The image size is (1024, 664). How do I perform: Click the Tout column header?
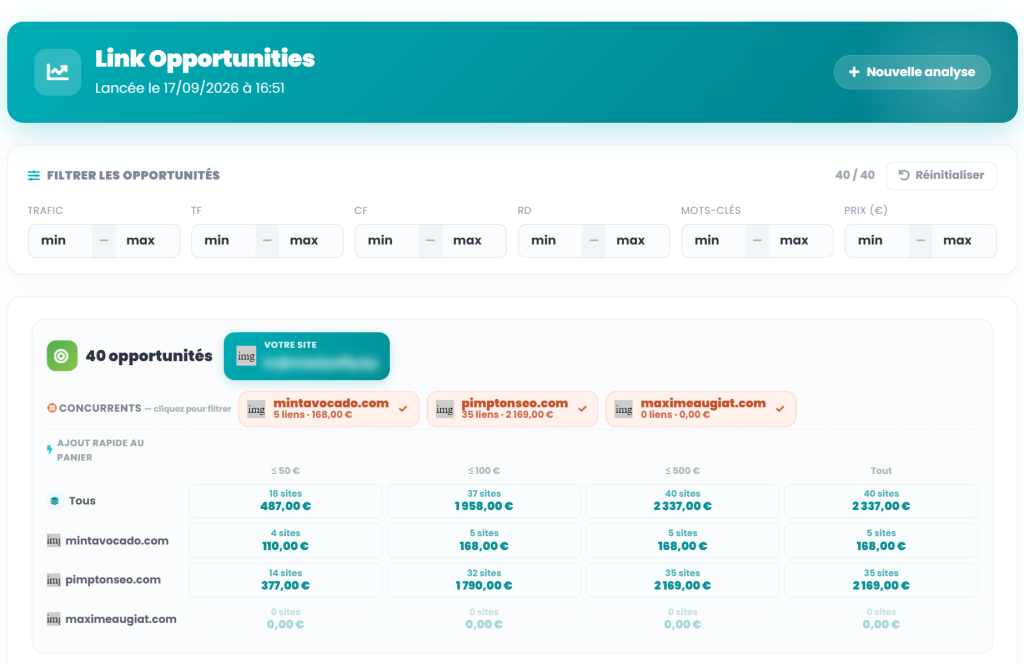(x=881, y=471)
